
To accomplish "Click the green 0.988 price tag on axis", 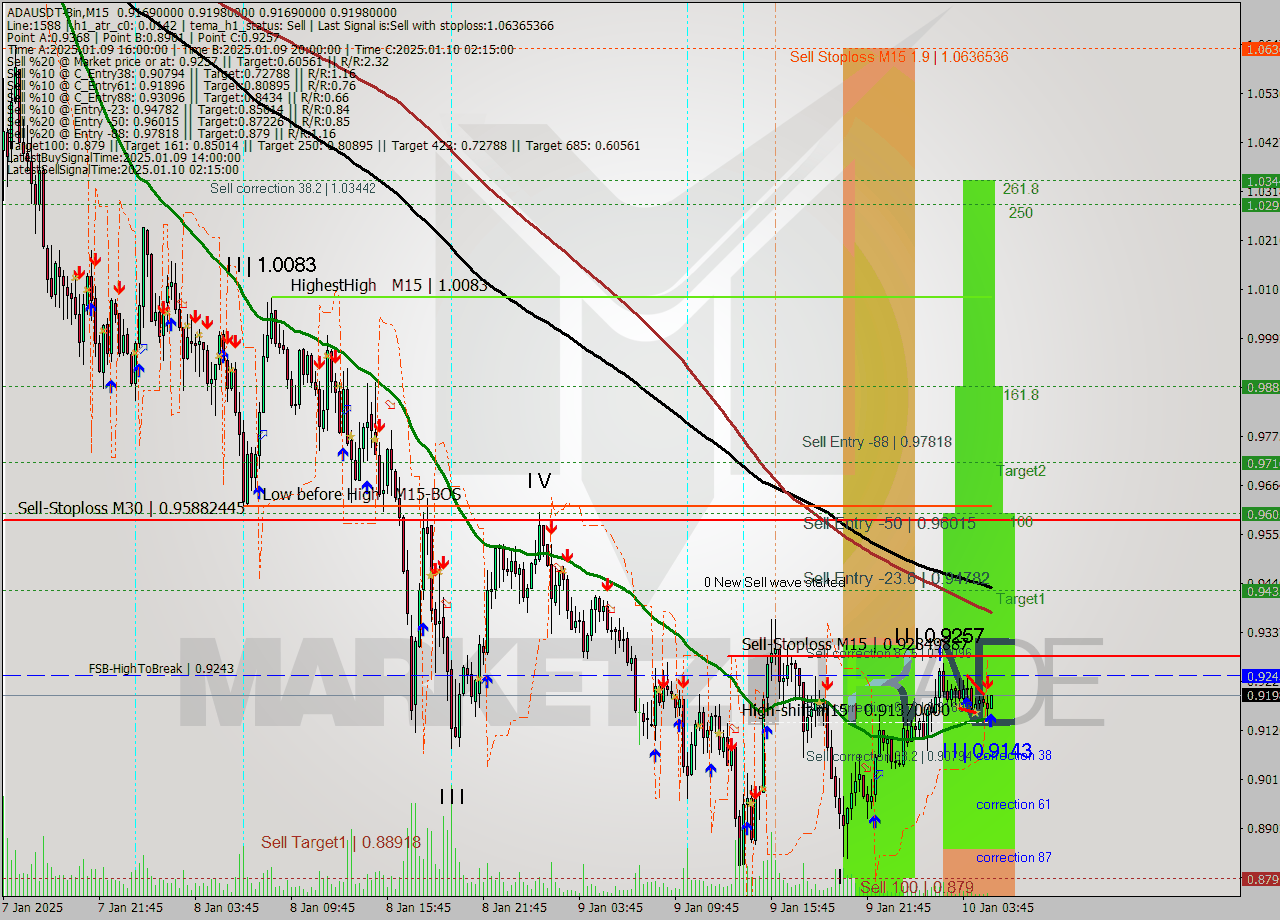I will click(1260, 387).
